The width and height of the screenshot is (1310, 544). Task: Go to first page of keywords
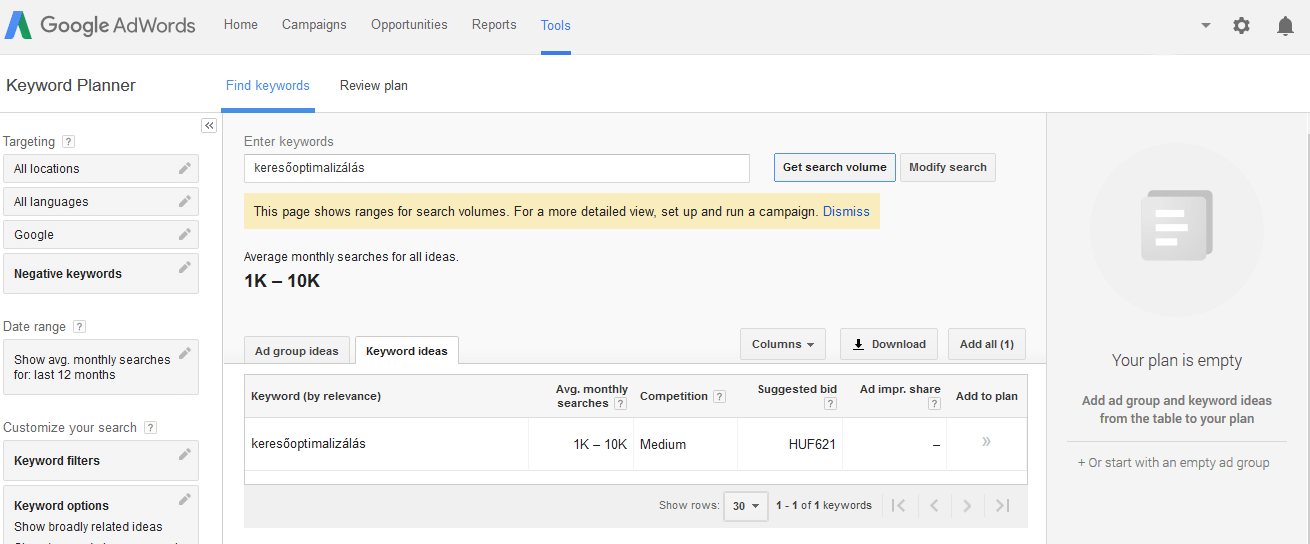[x=898, y=506]
